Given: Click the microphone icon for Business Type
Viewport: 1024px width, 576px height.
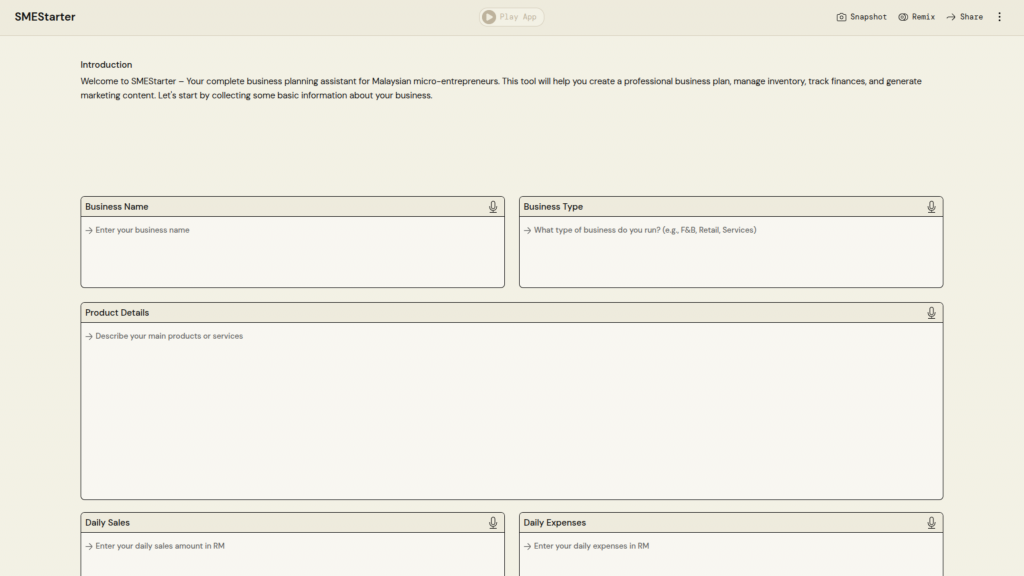Looking at the screenshot, I should [x=931, y=207].
